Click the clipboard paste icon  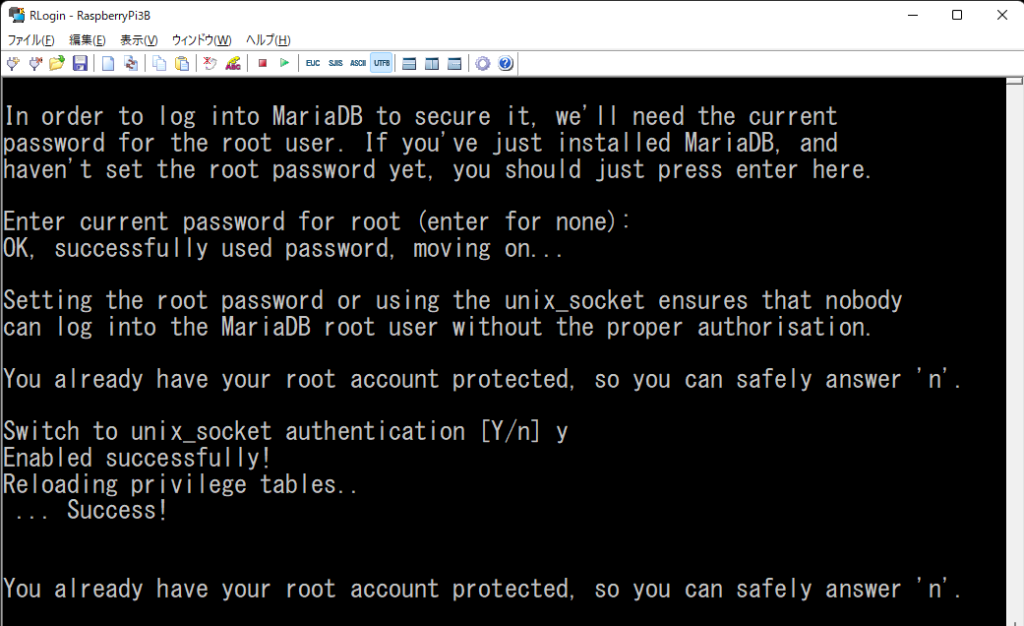182,63
